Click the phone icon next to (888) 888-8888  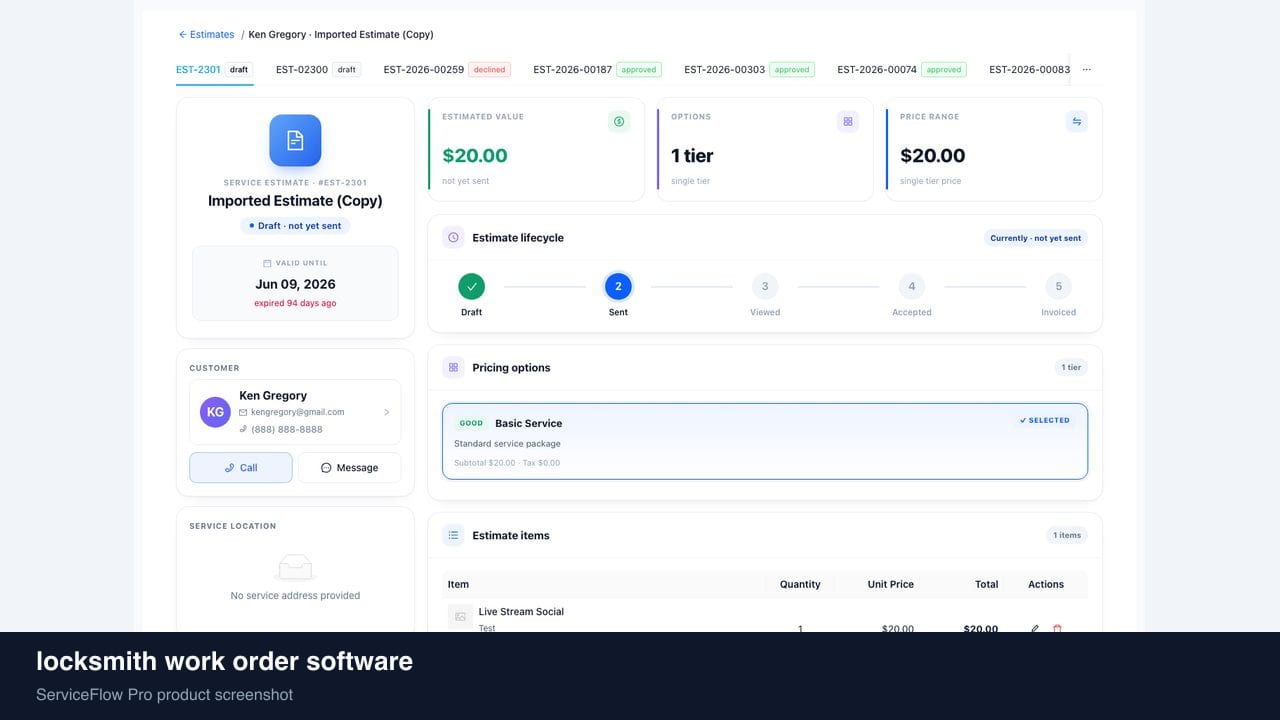click(x=243, y=429)
